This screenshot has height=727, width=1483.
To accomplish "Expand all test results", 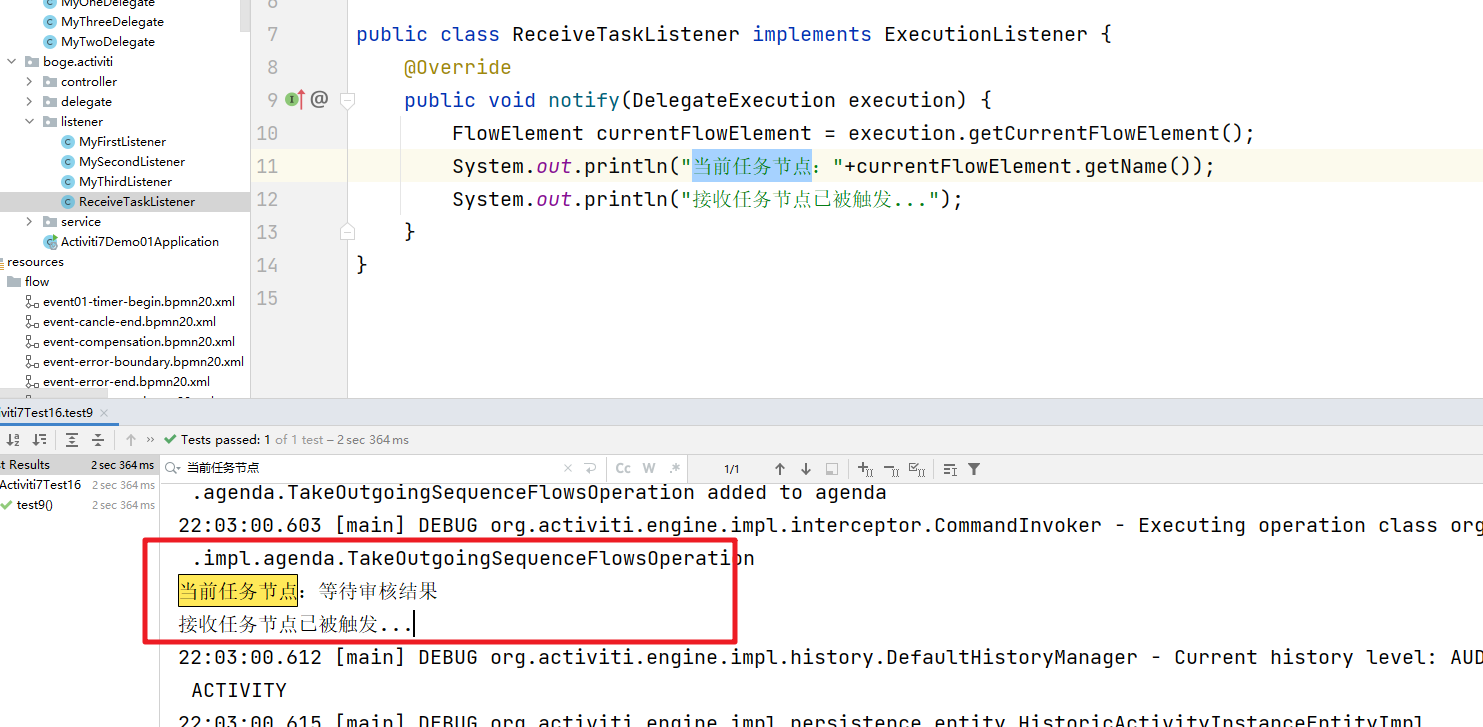I will point(72,440).
